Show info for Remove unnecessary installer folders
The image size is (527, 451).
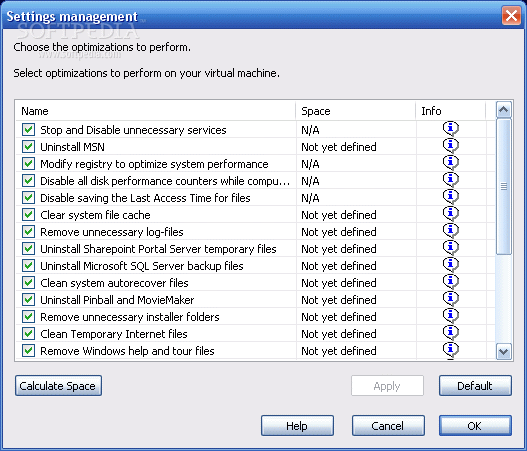click(x=450, y=316)
